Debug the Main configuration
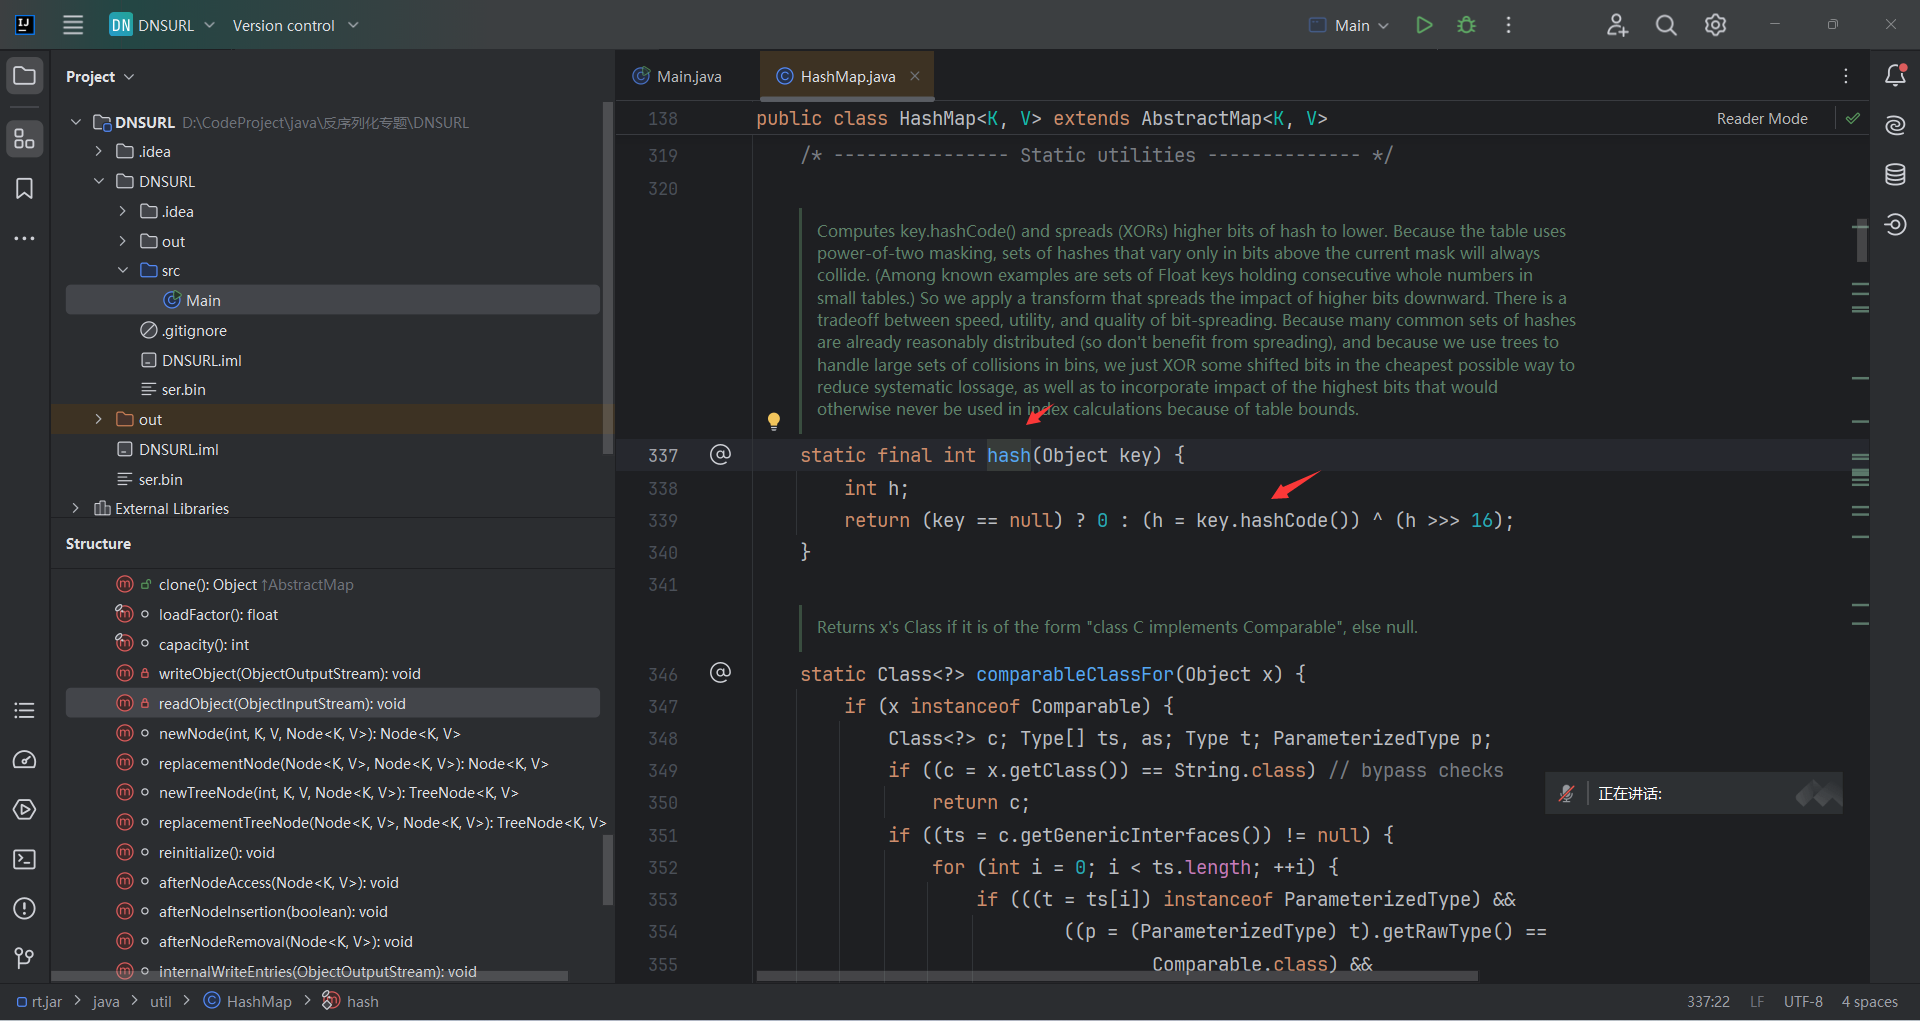 (1467, 25)
